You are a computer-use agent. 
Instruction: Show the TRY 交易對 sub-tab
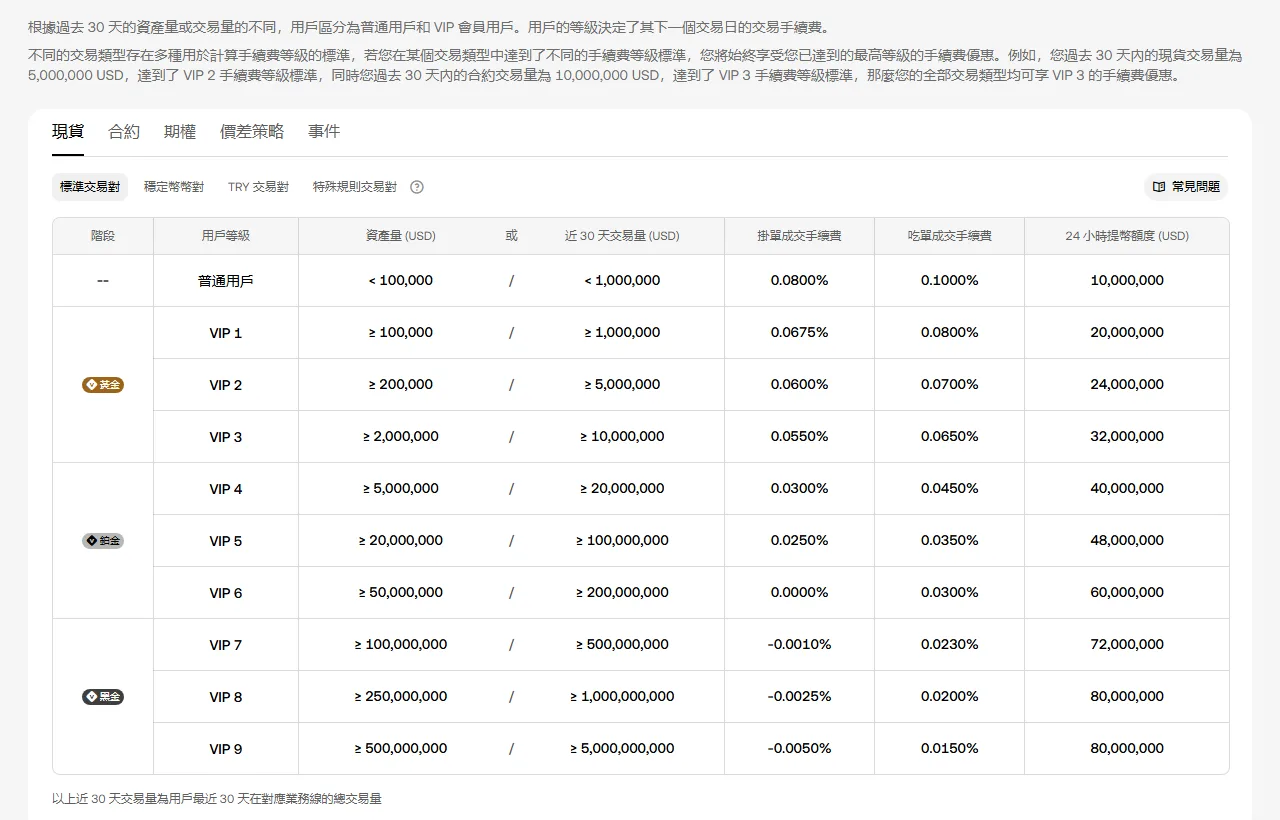point(258,187)
